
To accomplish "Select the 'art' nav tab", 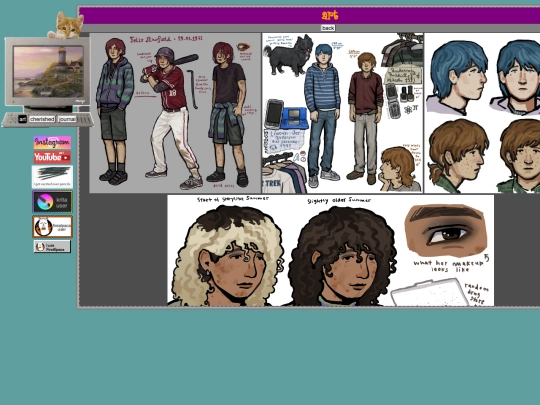I will (22, 119).
